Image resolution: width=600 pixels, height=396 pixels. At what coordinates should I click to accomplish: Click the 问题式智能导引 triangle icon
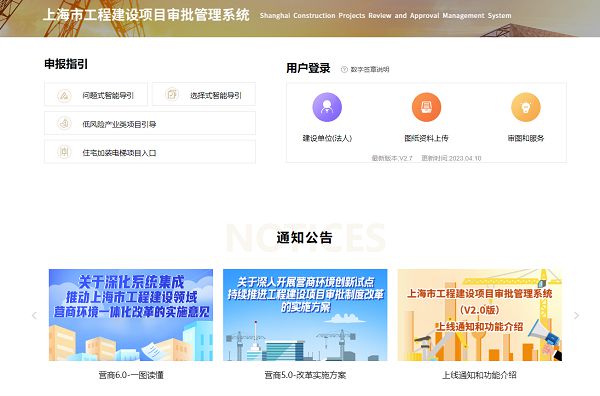pos(64,95)
